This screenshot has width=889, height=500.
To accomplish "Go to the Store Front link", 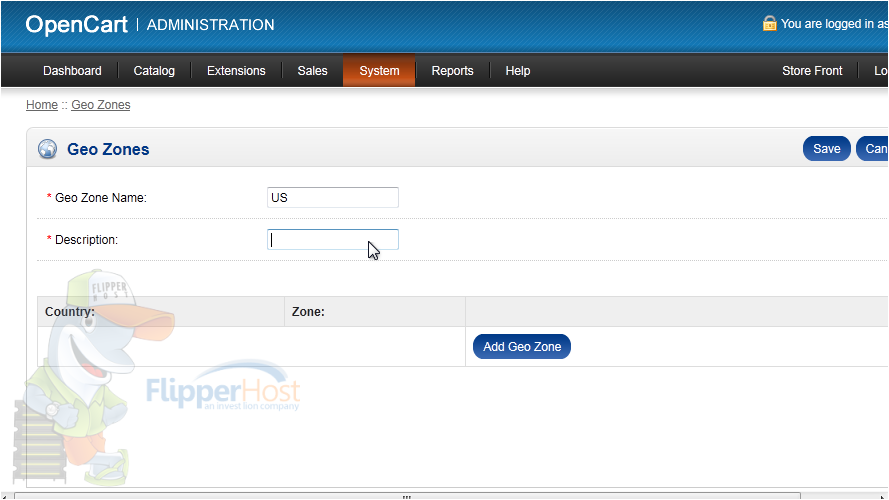I will [812, 71].
